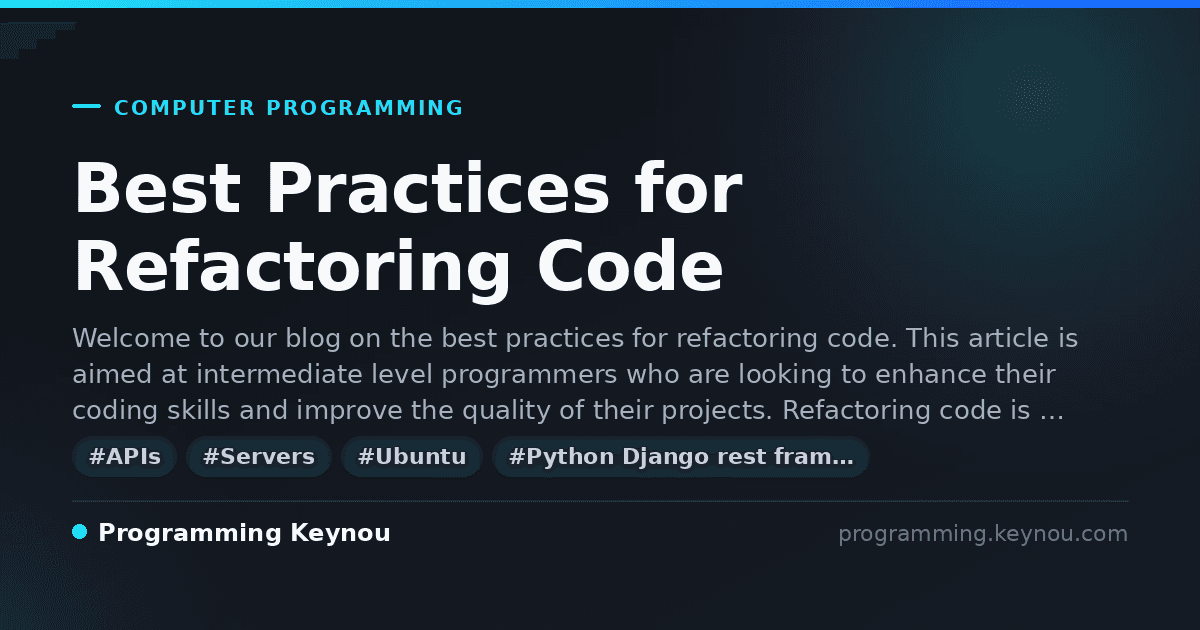1200x630 pixels.
Task: Select the #Ubuntu tag
Action: coord(412,457)
